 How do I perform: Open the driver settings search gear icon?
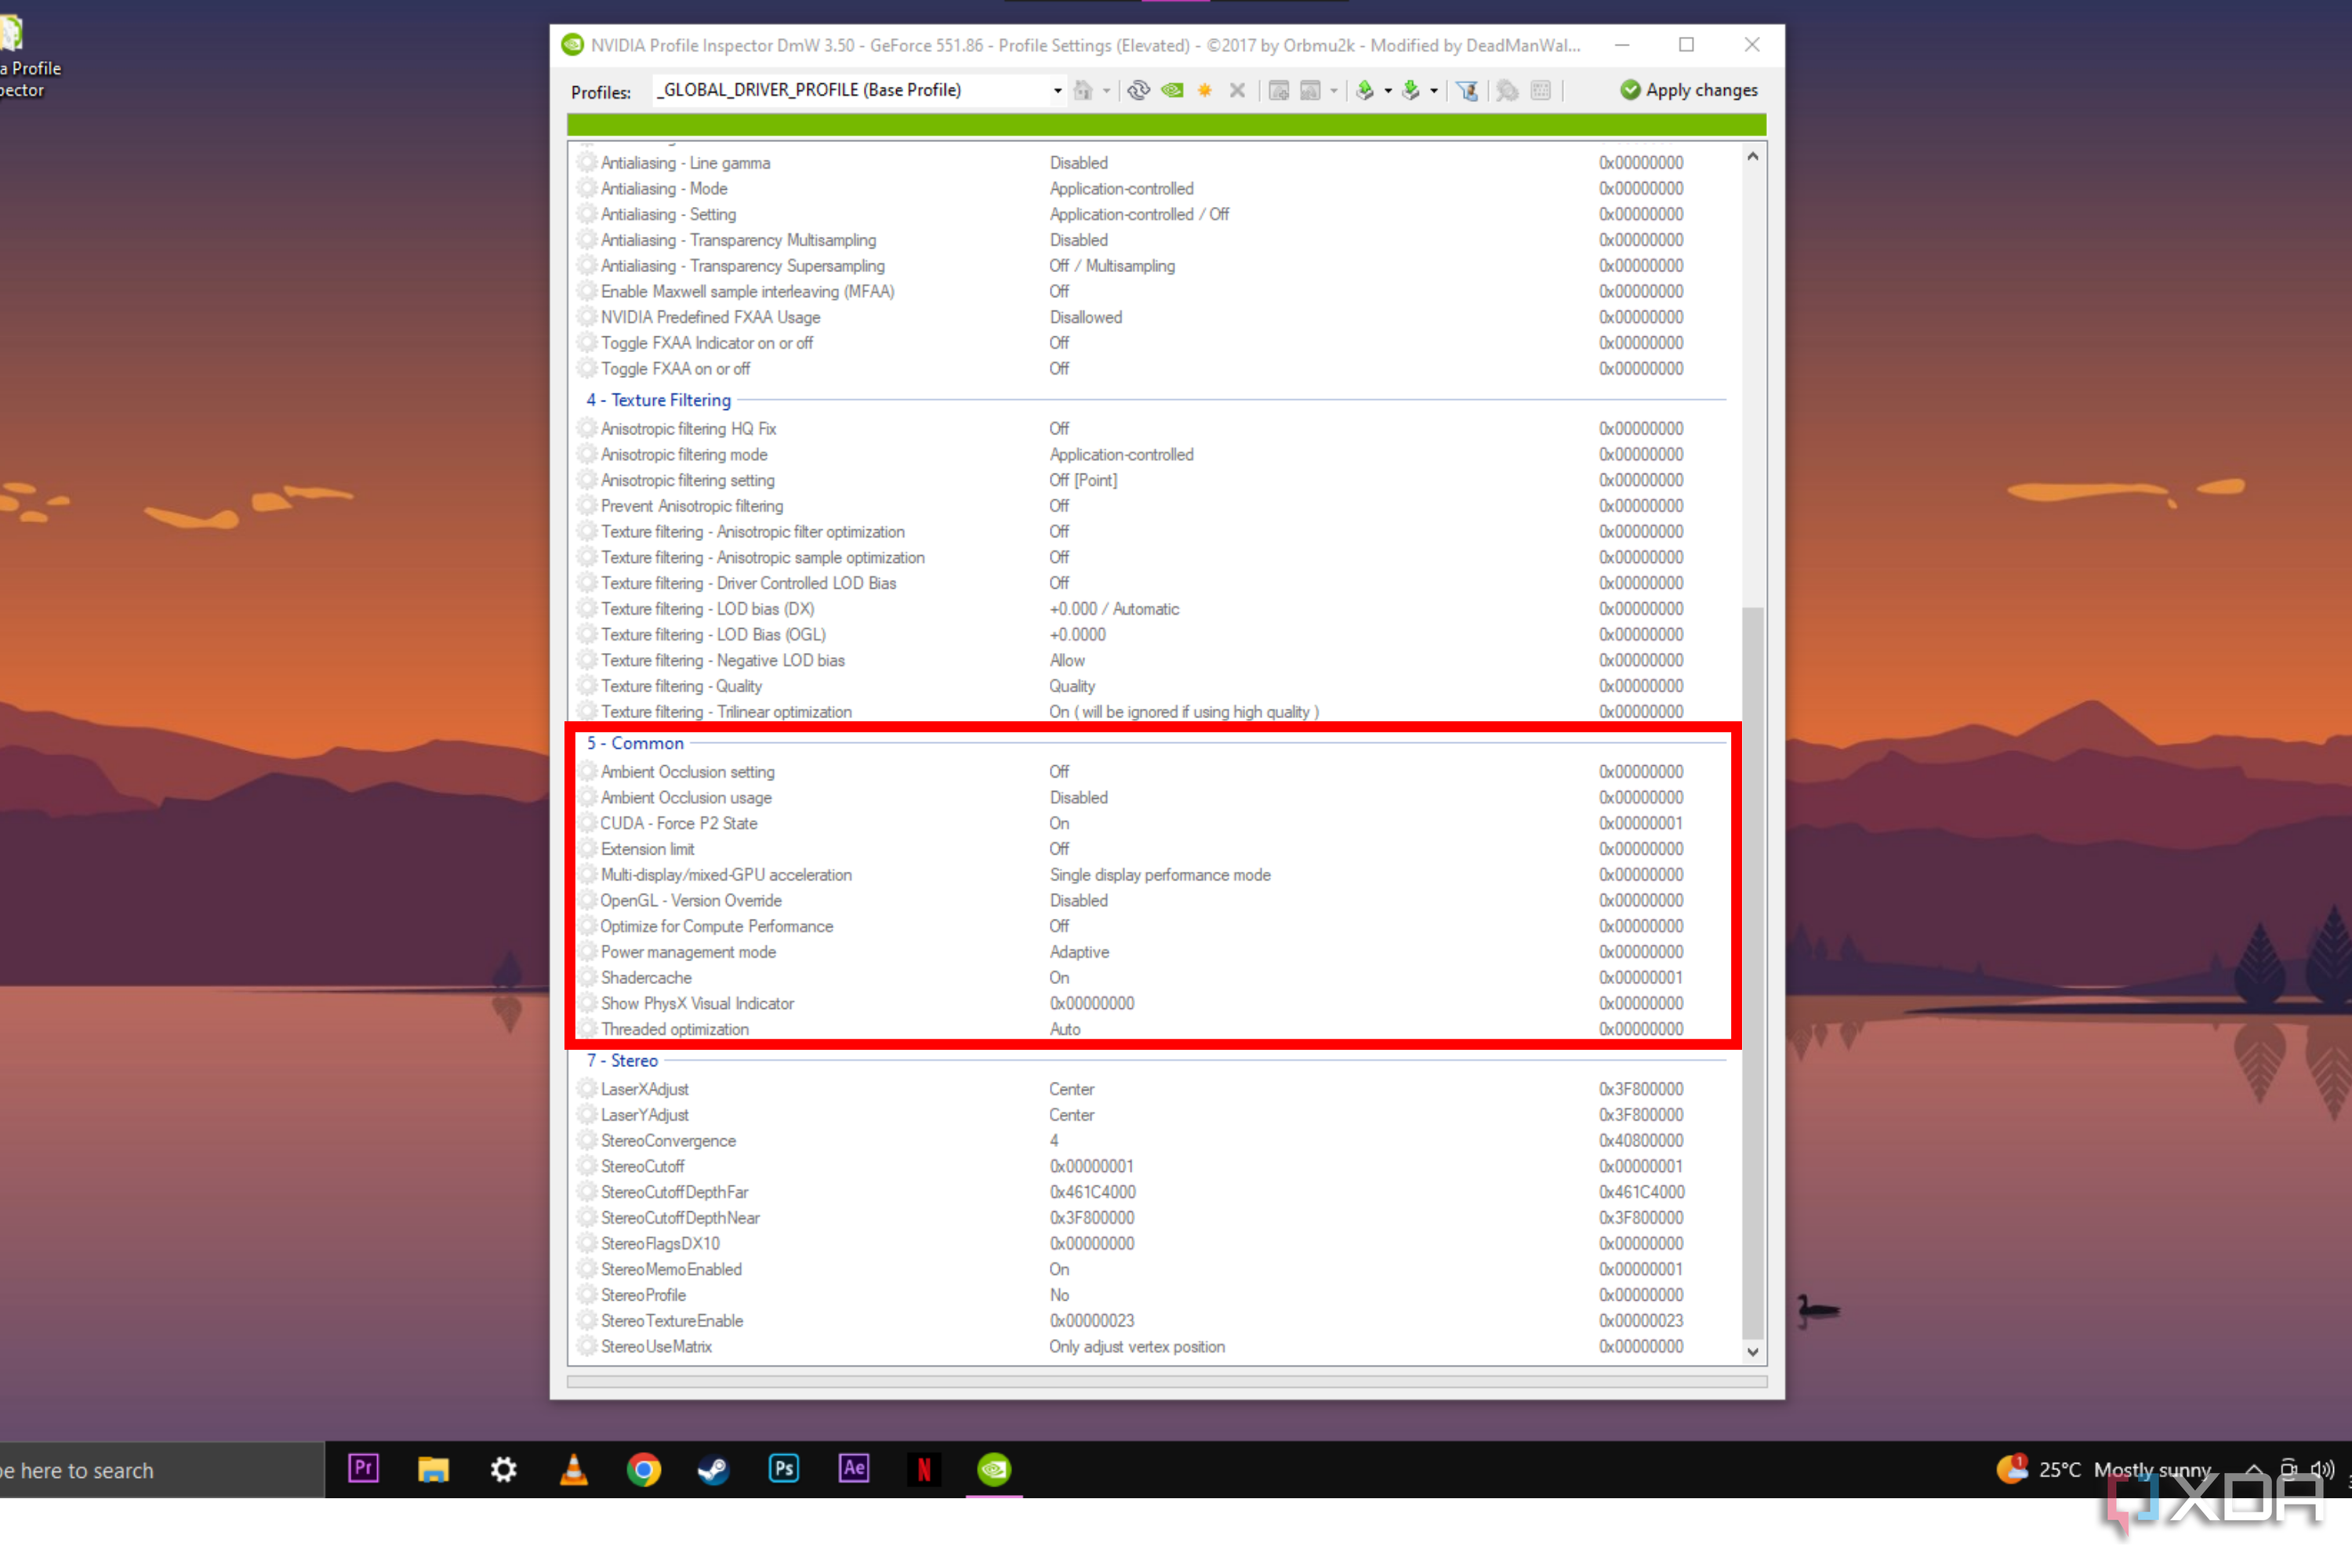[x=1507, y=90]
